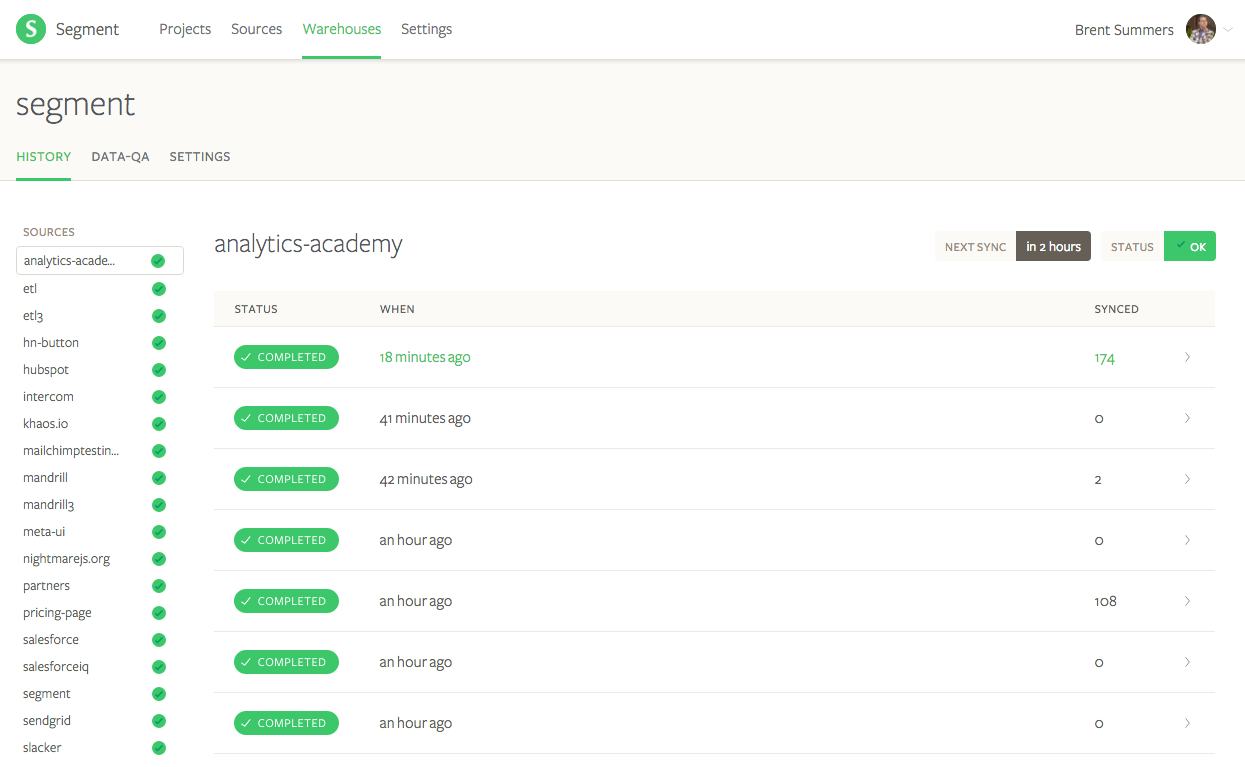Expand the user account dropdown arrow
This screenshot has width=1245, height=767.
[x=1229, y=30]
